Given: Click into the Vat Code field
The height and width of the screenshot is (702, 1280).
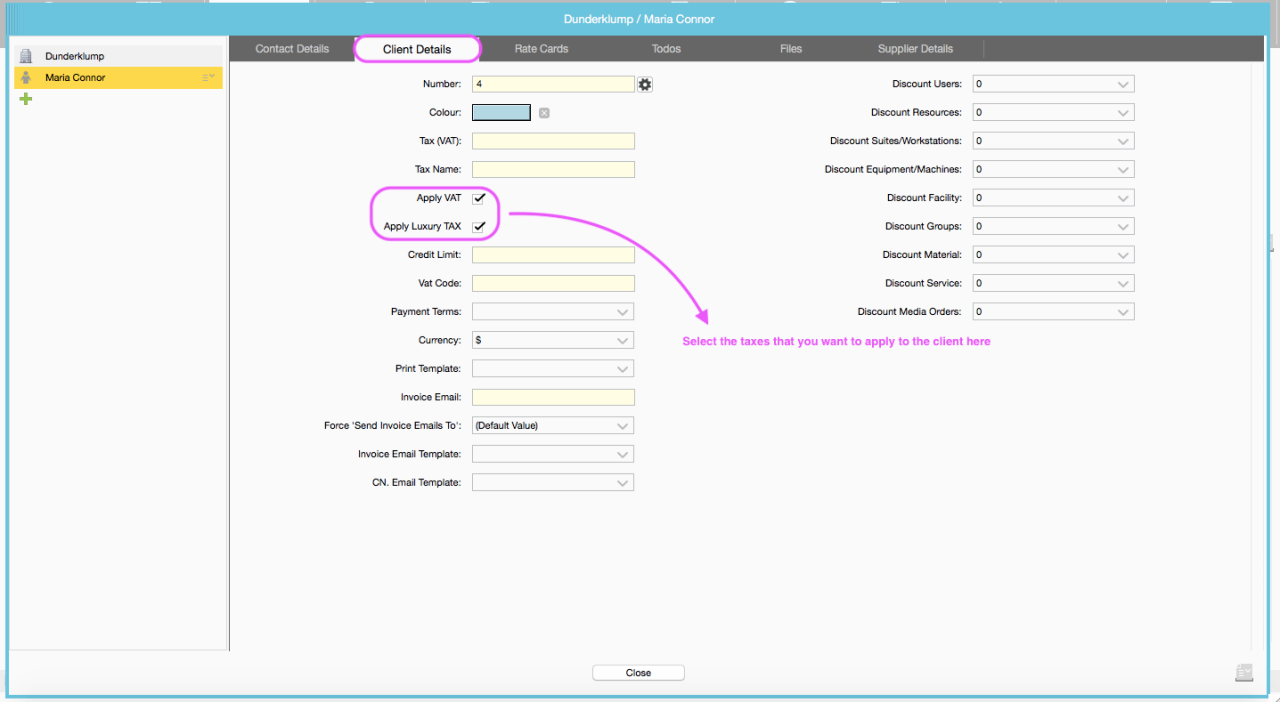Looking at the screenshot, I should 553,284.
